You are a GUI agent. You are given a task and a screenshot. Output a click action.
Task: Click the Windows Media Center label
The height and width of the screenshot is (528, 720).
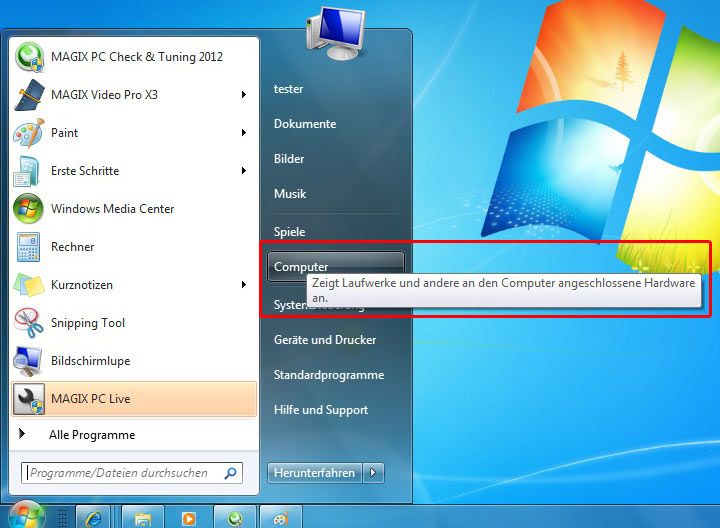112,209
